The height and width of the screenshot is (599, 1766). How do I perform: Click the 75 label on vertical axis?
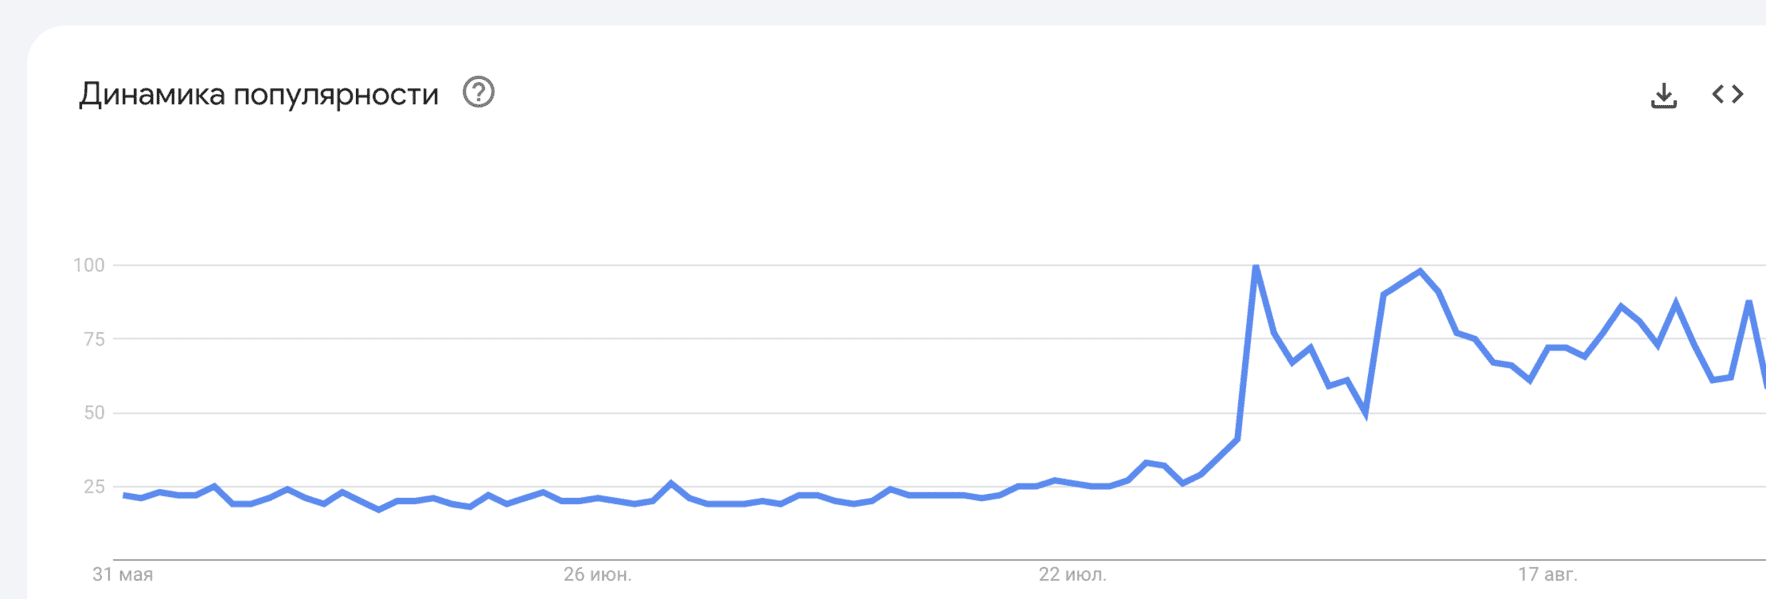click(94, 339)
